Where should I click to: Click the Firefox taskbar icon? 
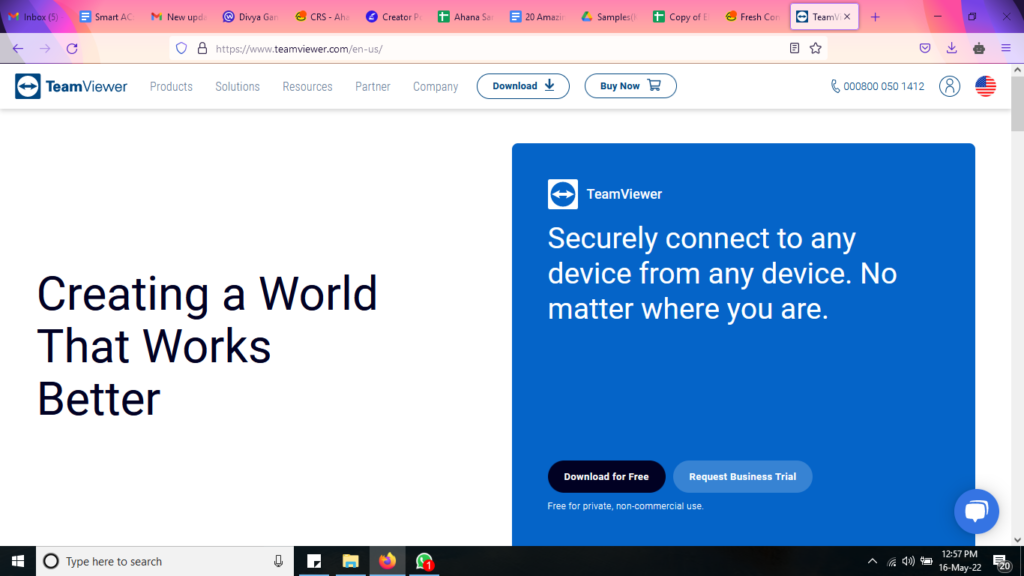pyautogui.click(x=387, y=561)
